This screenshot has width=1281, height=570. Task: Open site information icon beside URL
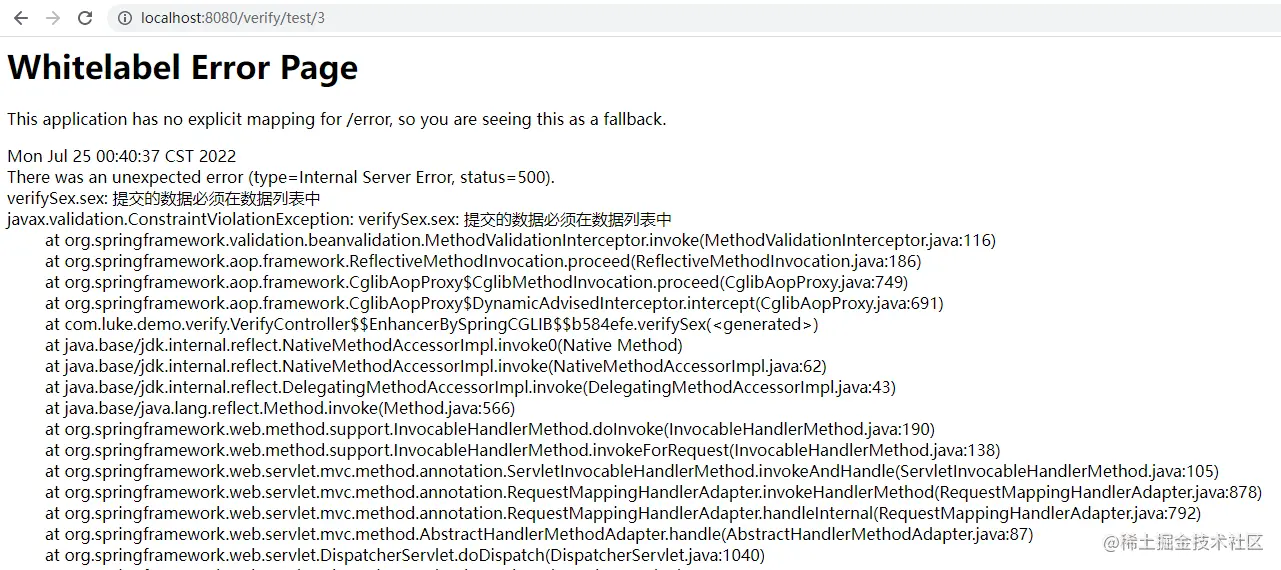click(x=125, y=18)
